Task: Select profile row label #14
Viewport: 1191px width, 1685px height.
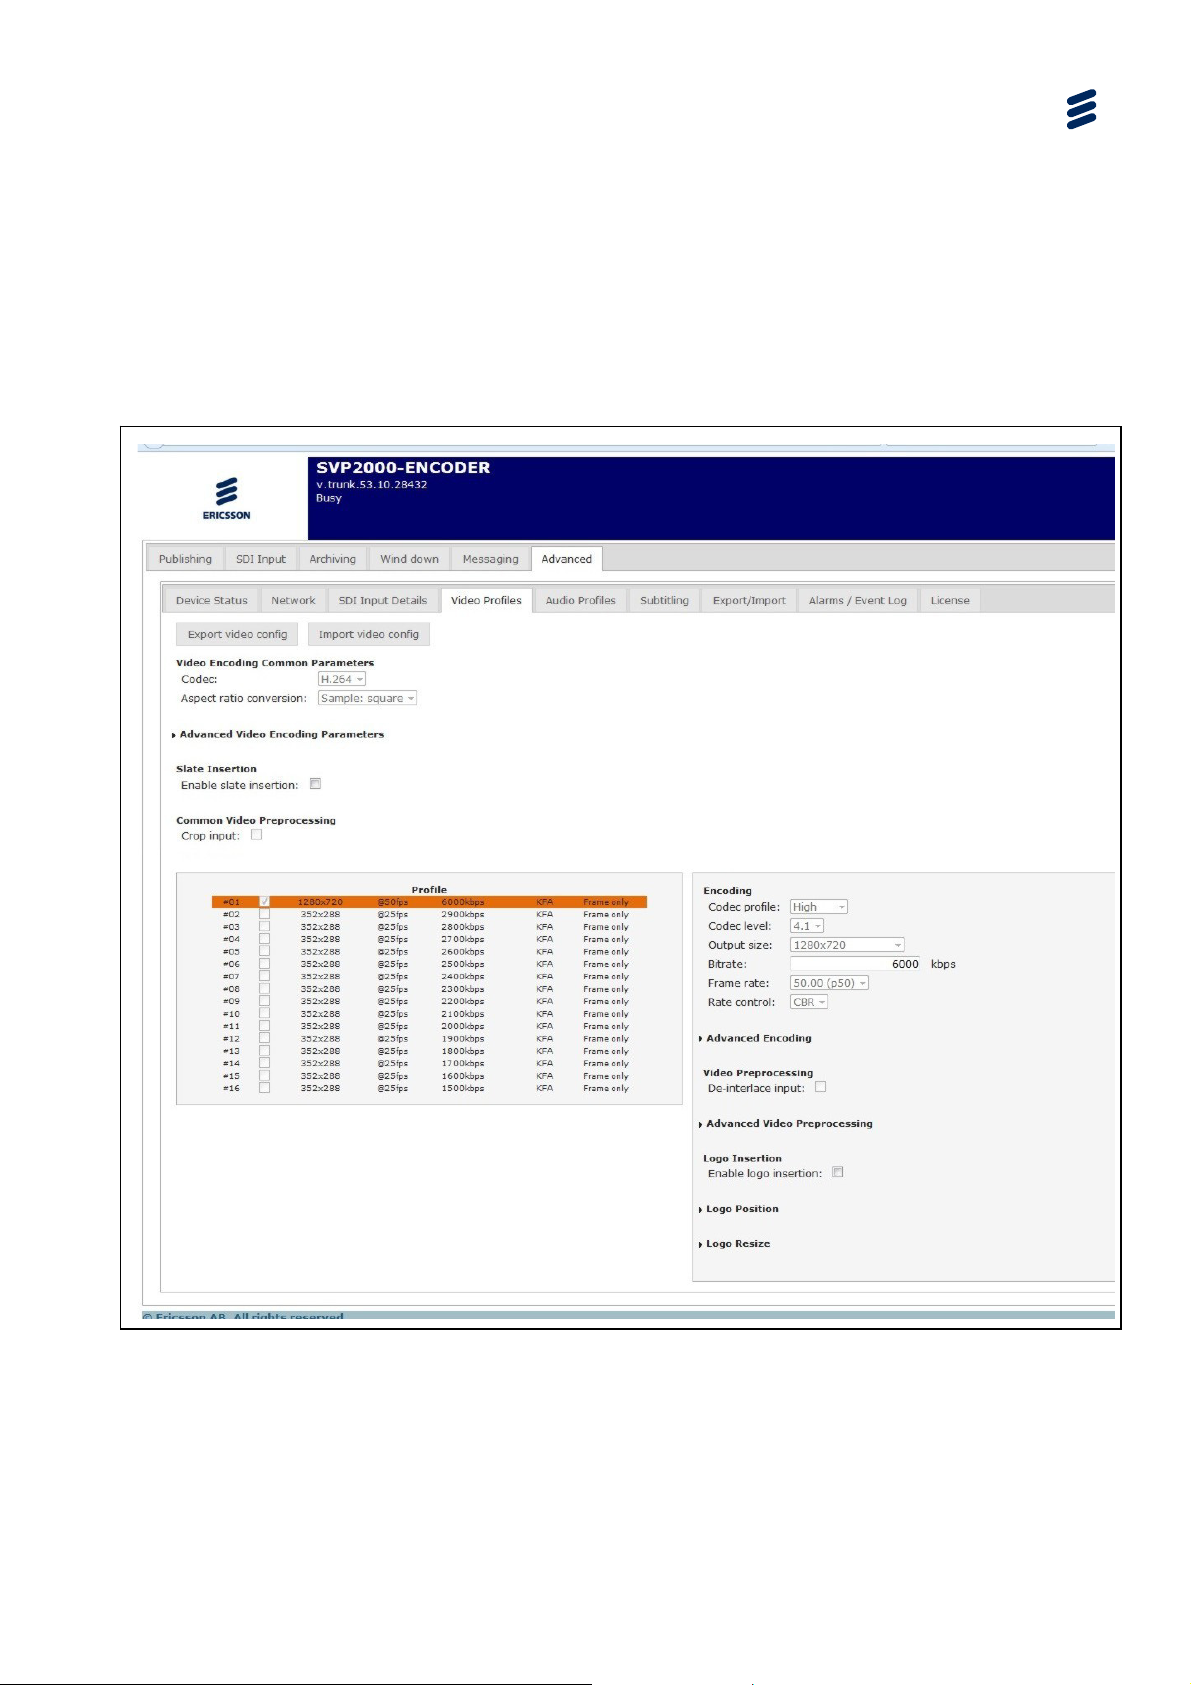Action: click(231, 1063)
